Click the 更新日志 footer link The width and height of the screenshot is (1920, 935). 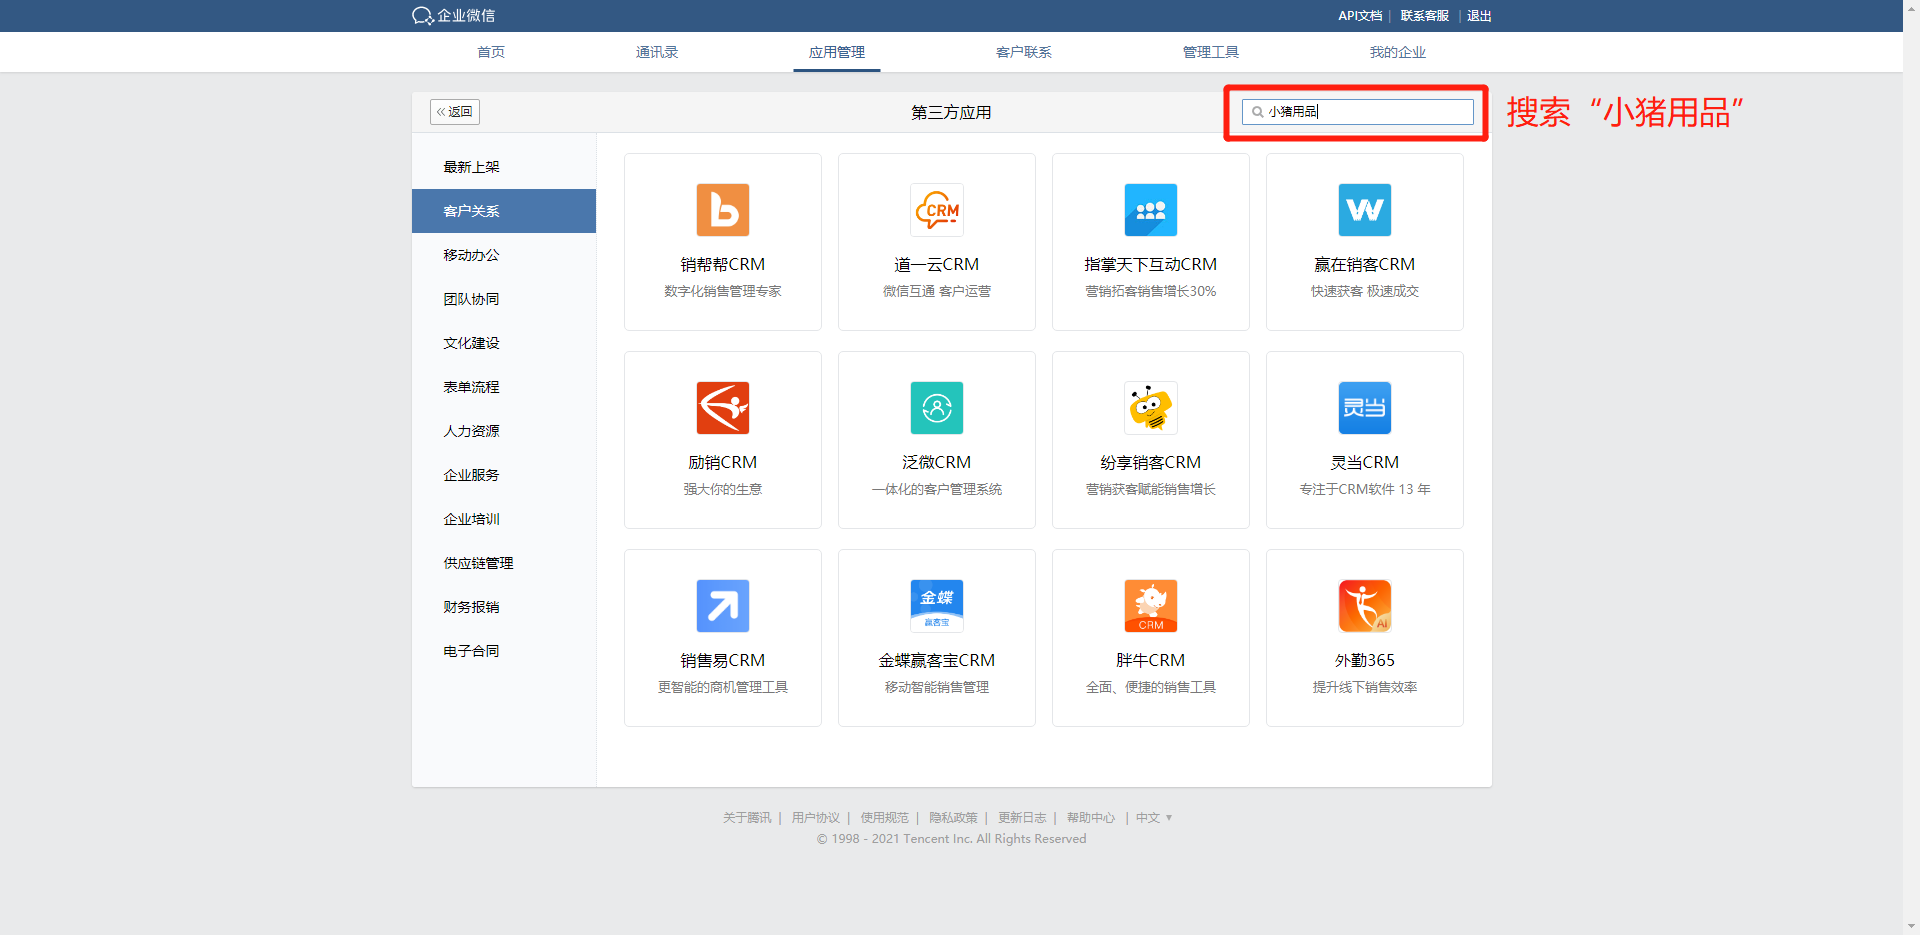tap(1022, 818)
